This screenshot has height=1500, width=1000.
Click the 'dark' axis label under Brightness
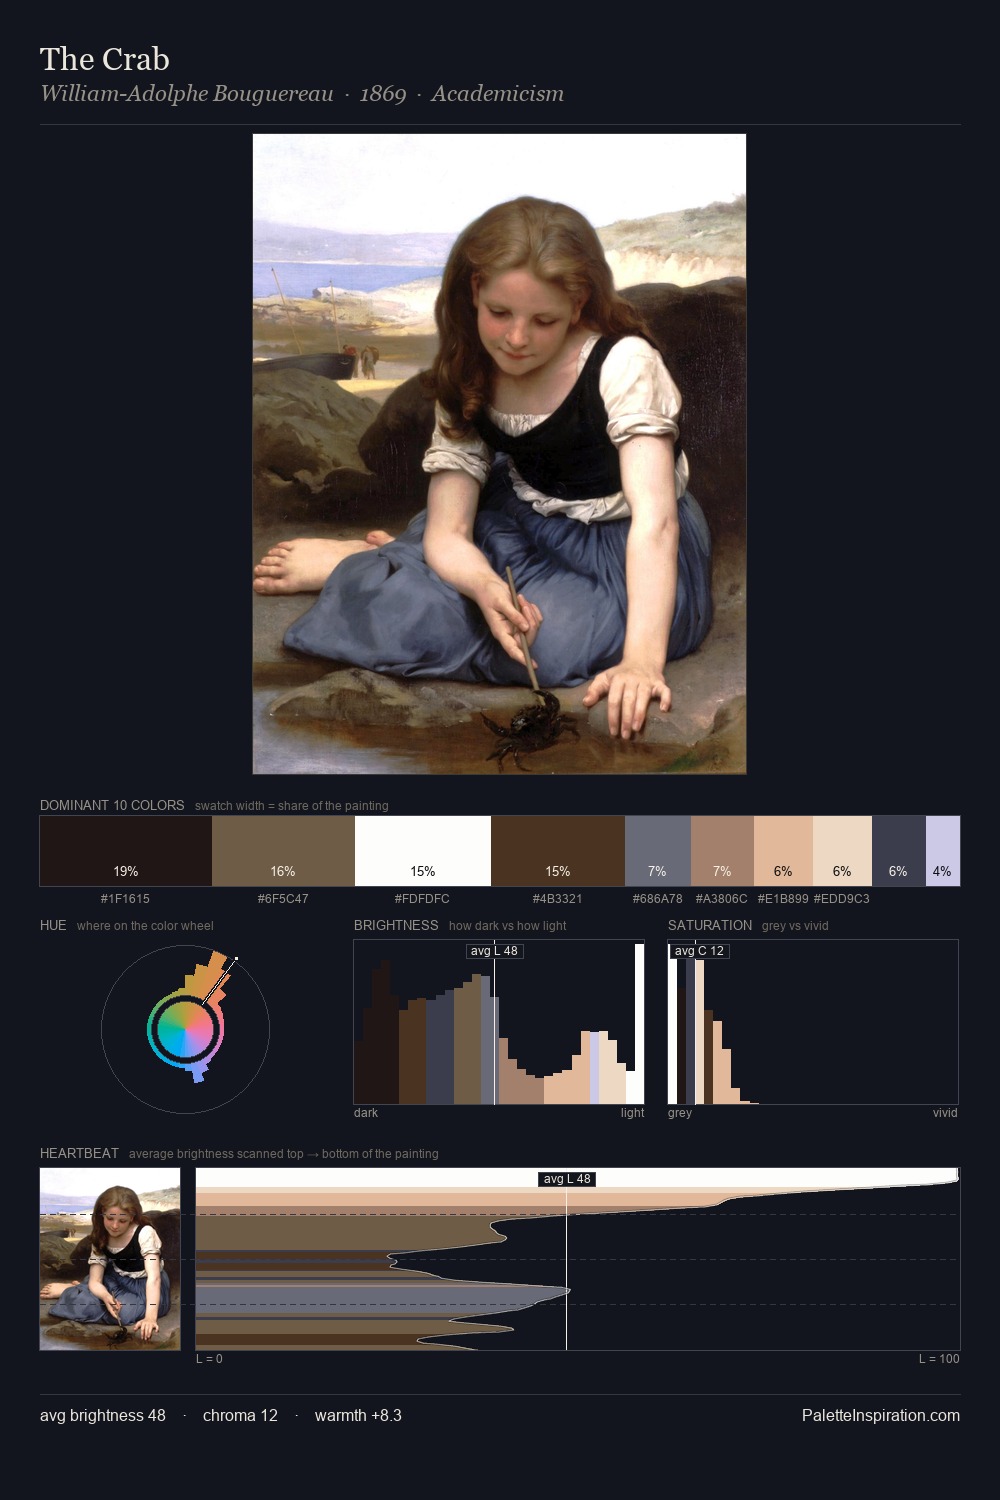click(x=366, y=1113)
